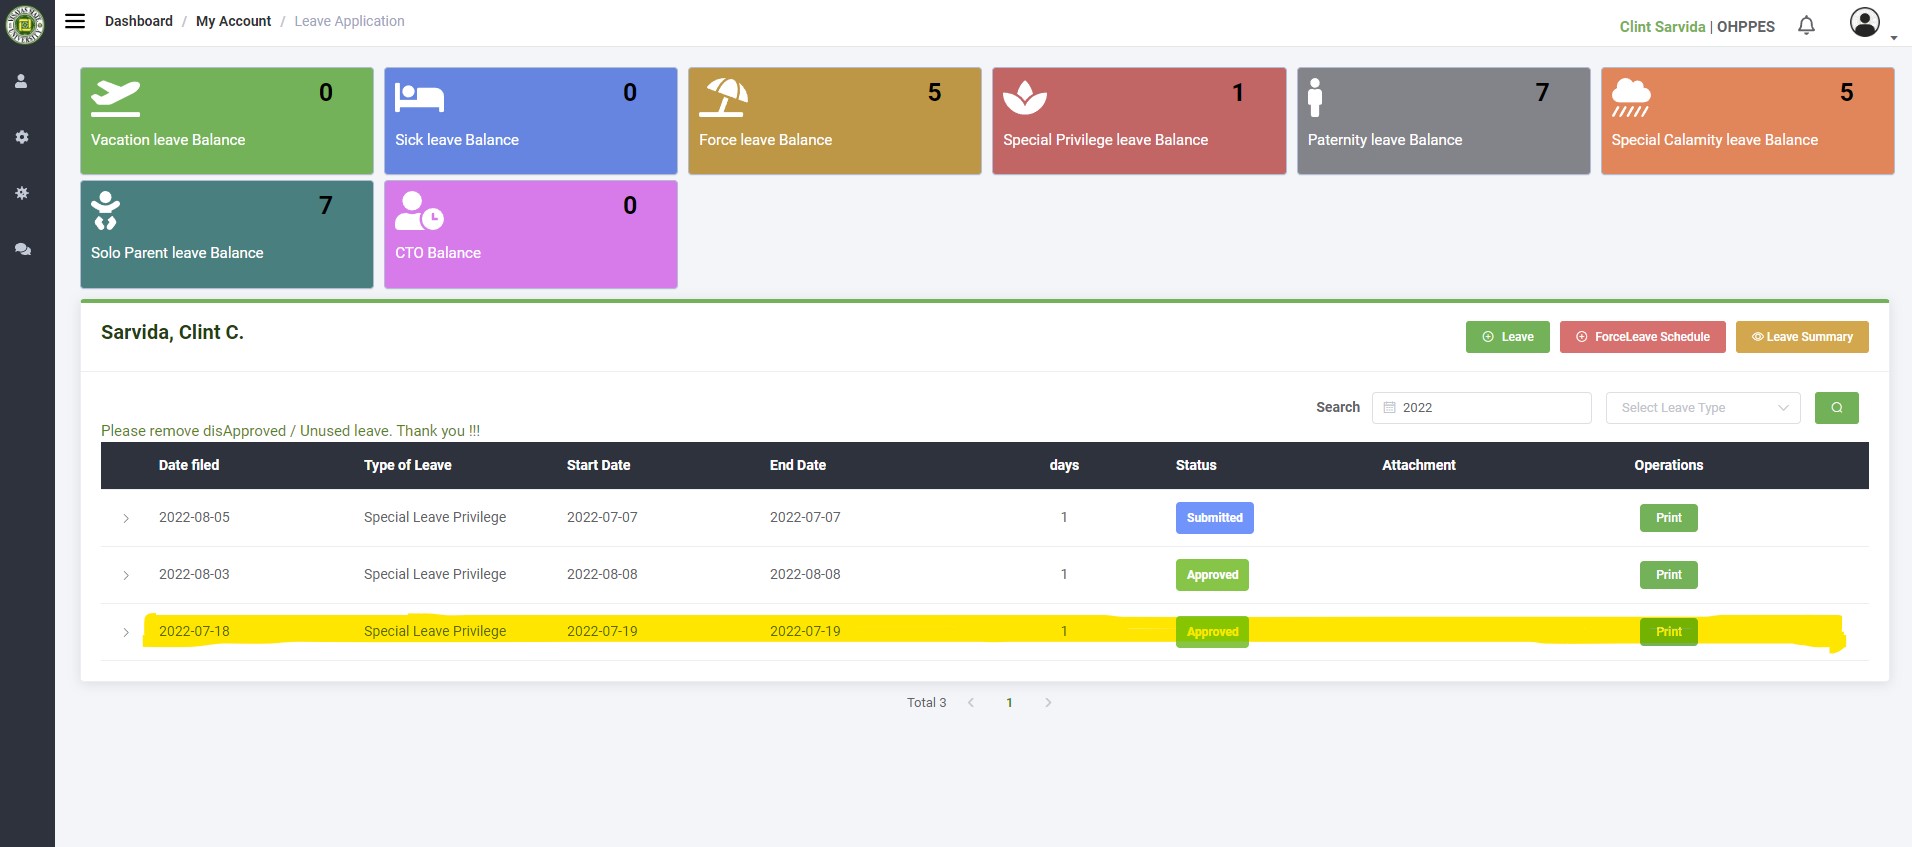This screenshot has height=847, width=1912.
Task: Open the ForceLeave Schedule button
Action: (1642, 337)
